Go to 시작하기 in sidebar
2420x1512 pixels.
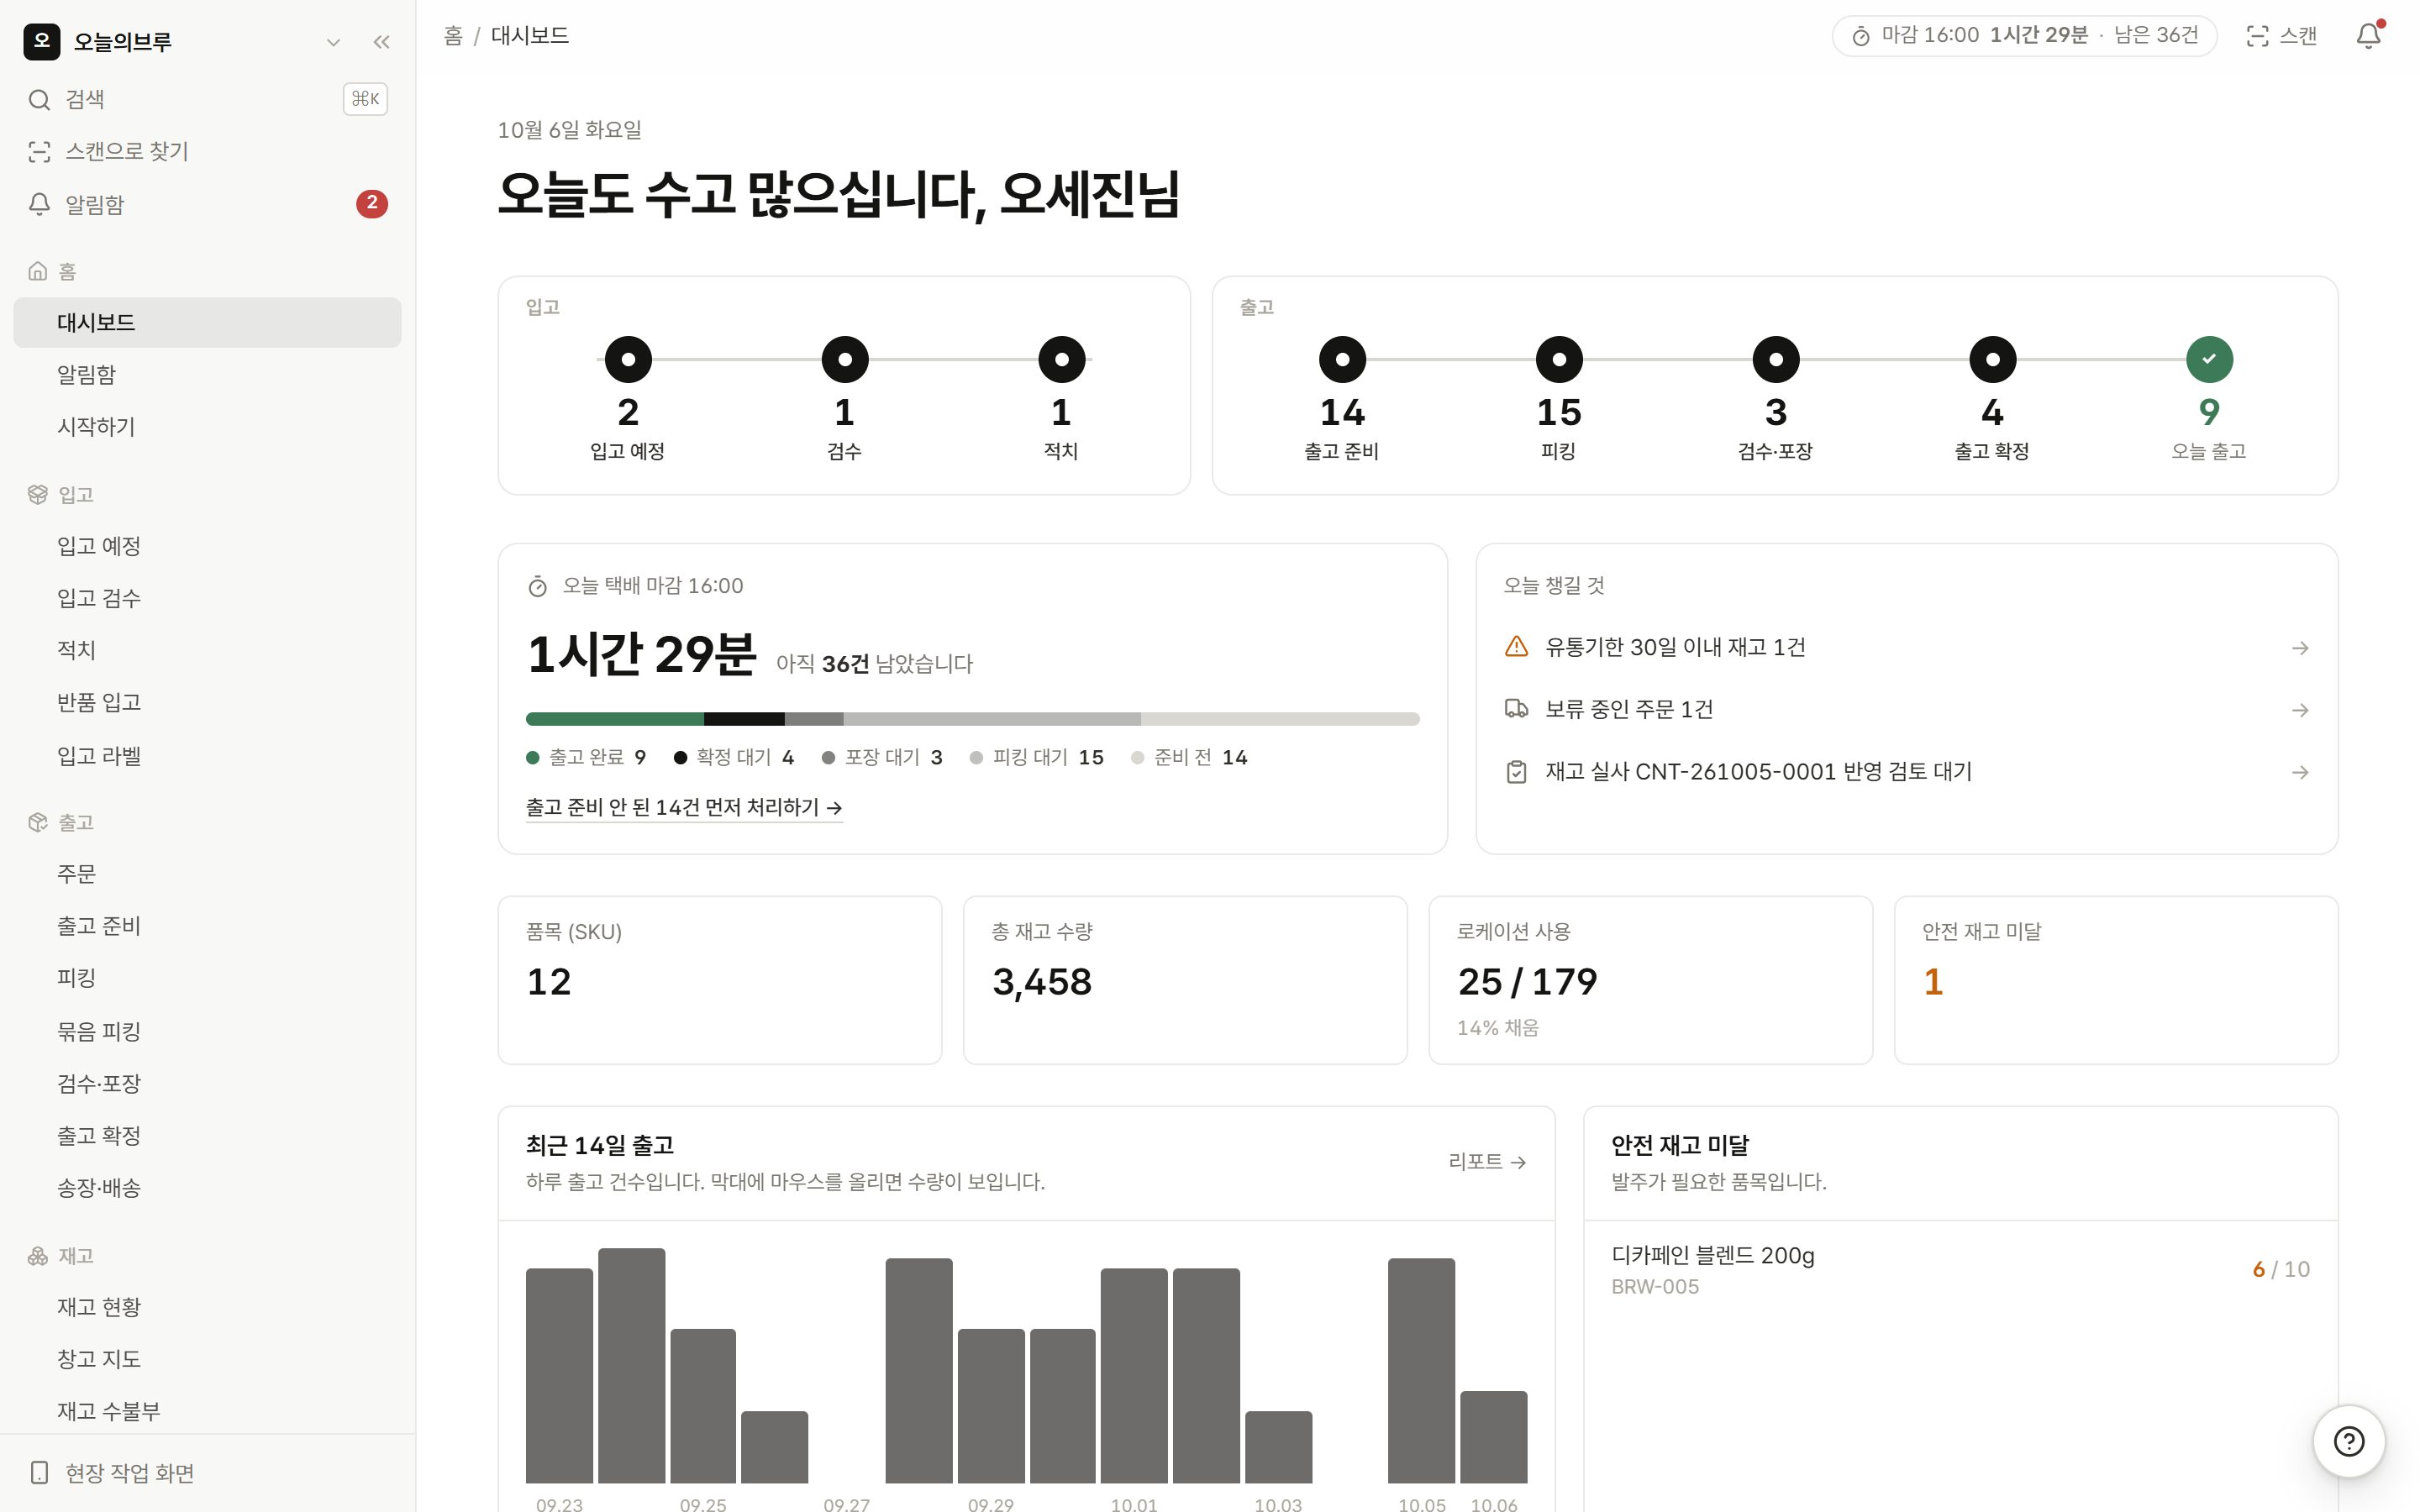pyautogui.click(x=207, y=427)
